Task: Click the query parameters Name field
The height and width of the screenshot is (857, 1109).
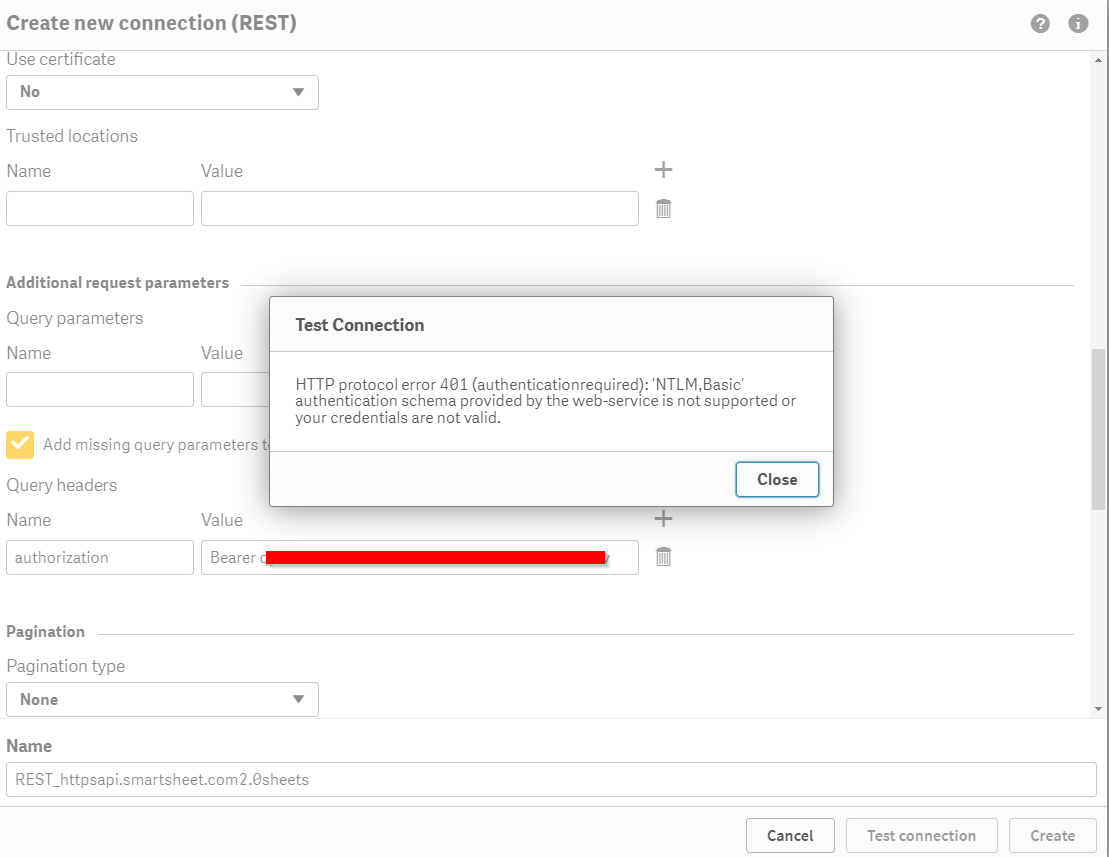Action: tap(100, 390)
